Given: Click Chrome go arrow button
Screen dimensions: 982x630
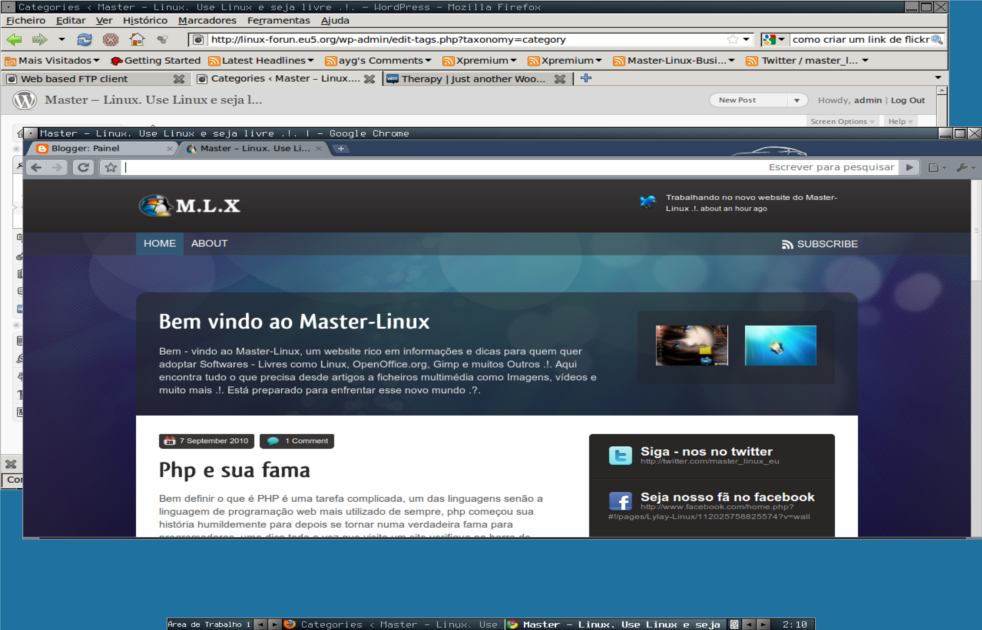Looking at the screenshot, I should coord(909,167).
